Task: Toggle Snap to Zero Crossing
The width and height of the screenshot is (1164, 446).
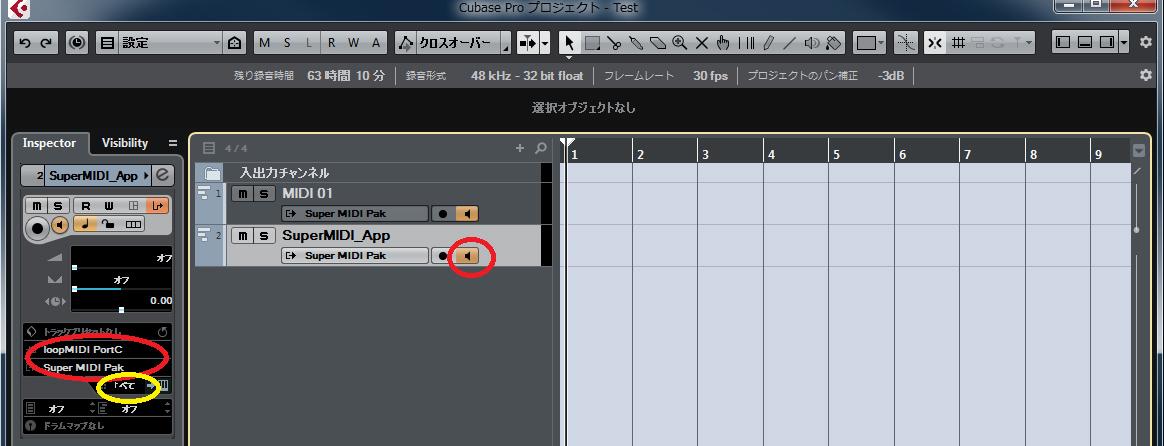Action: click(905, 43)
